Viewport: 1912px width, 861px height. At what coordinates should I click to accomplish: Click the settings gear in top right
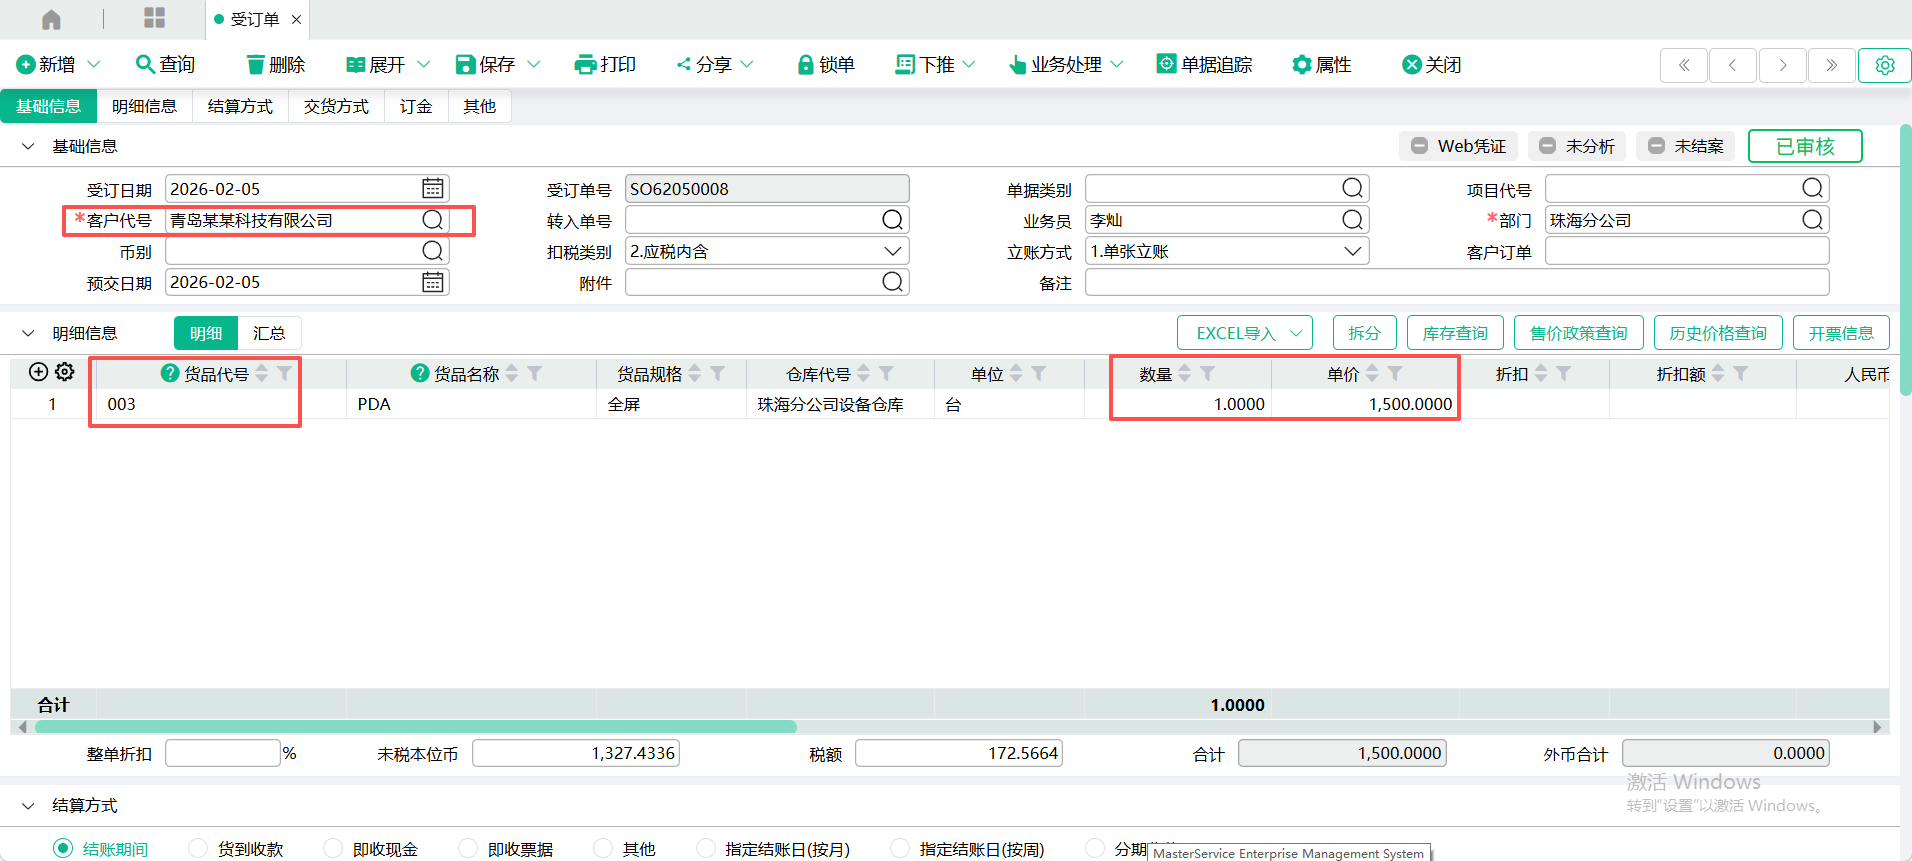tap(1884, 65)
